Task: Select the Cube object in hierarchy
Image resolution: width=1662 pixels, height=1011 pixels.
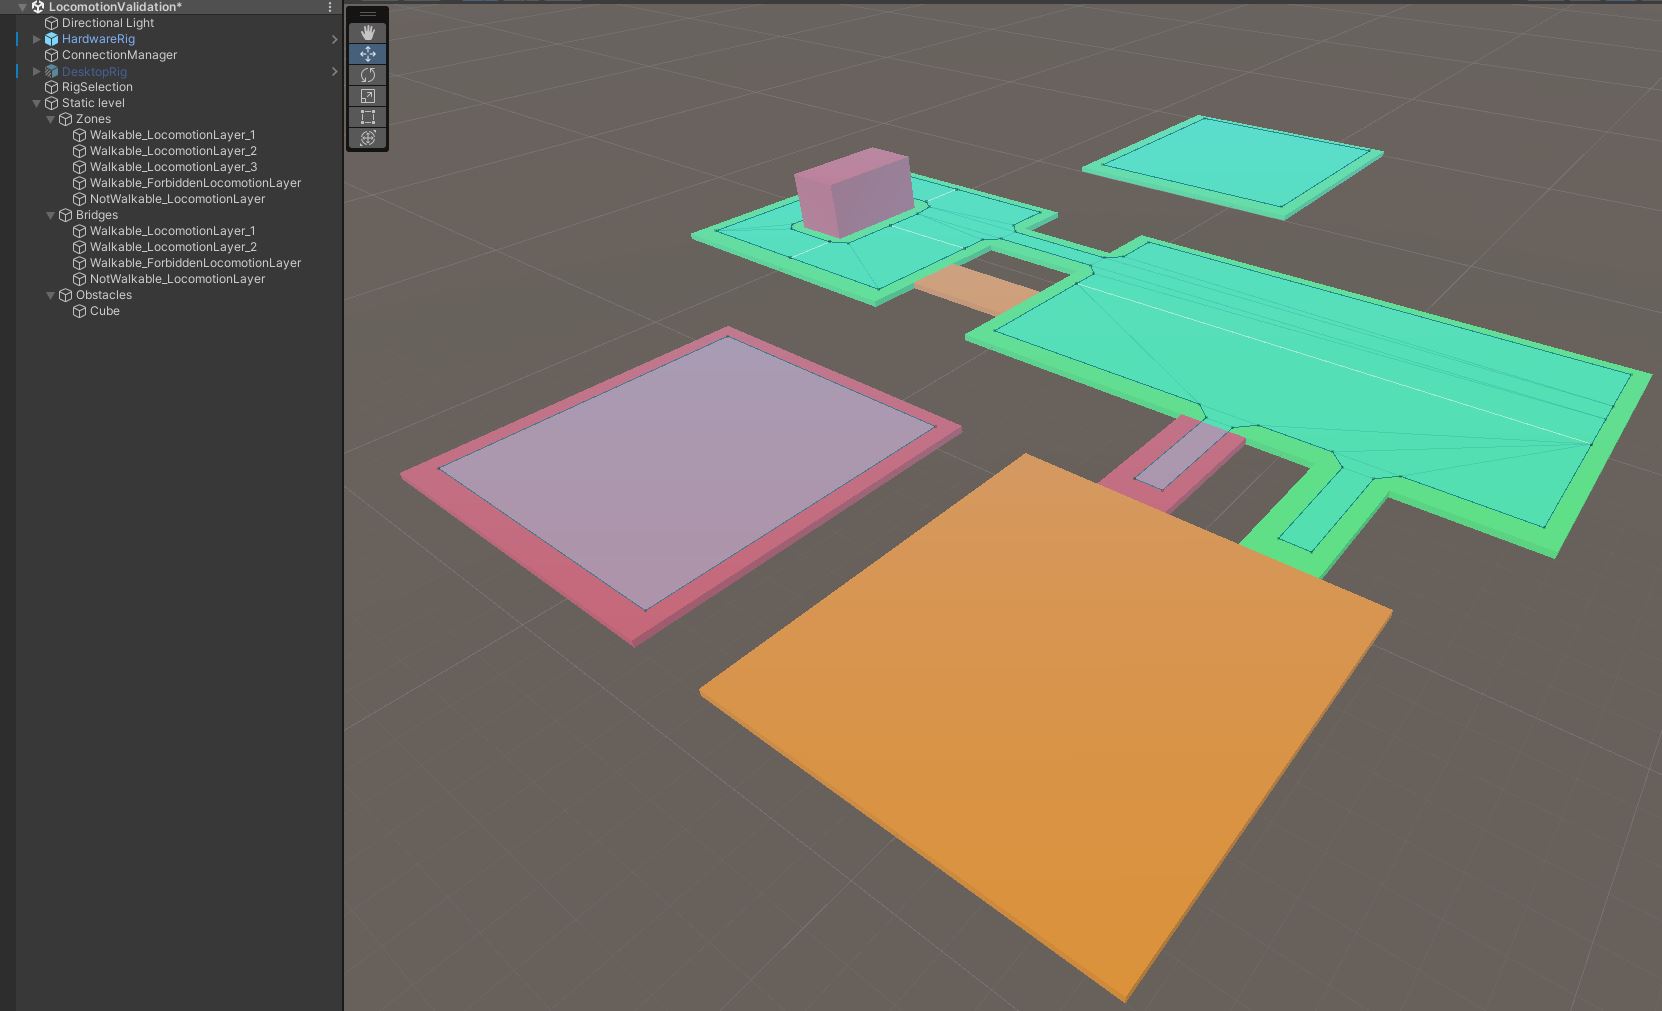Action: (x=104, y=311)
